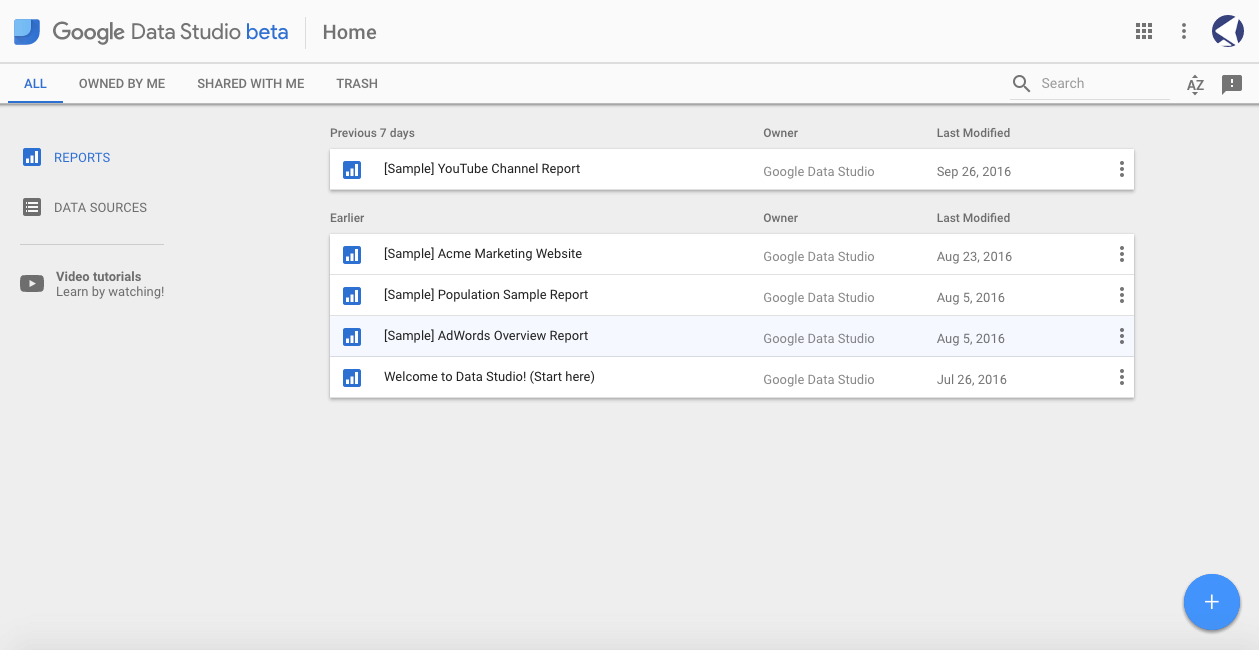Open the more options menu for YouTube Channel Report

point(1122,169)
